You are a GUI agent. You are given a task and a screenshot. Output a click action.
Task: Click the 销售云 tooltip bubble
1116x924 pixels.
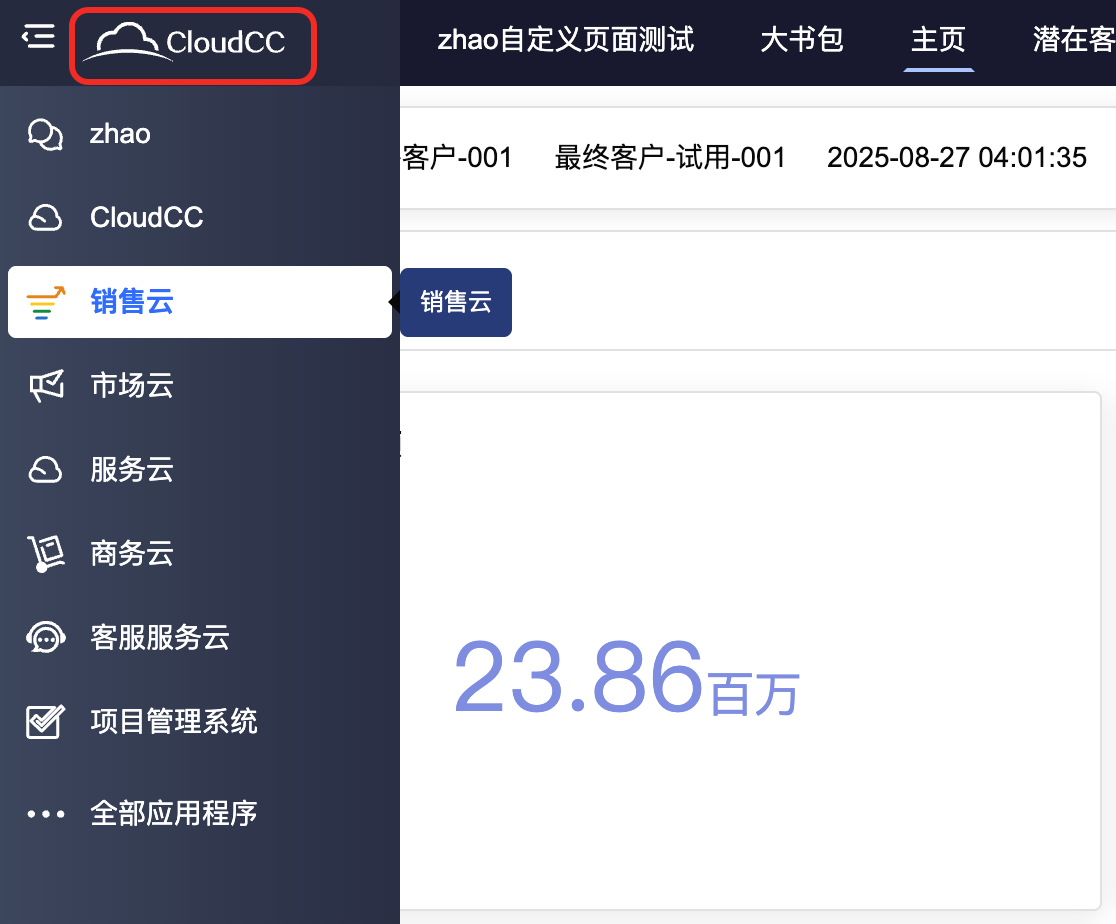[456, 302]
